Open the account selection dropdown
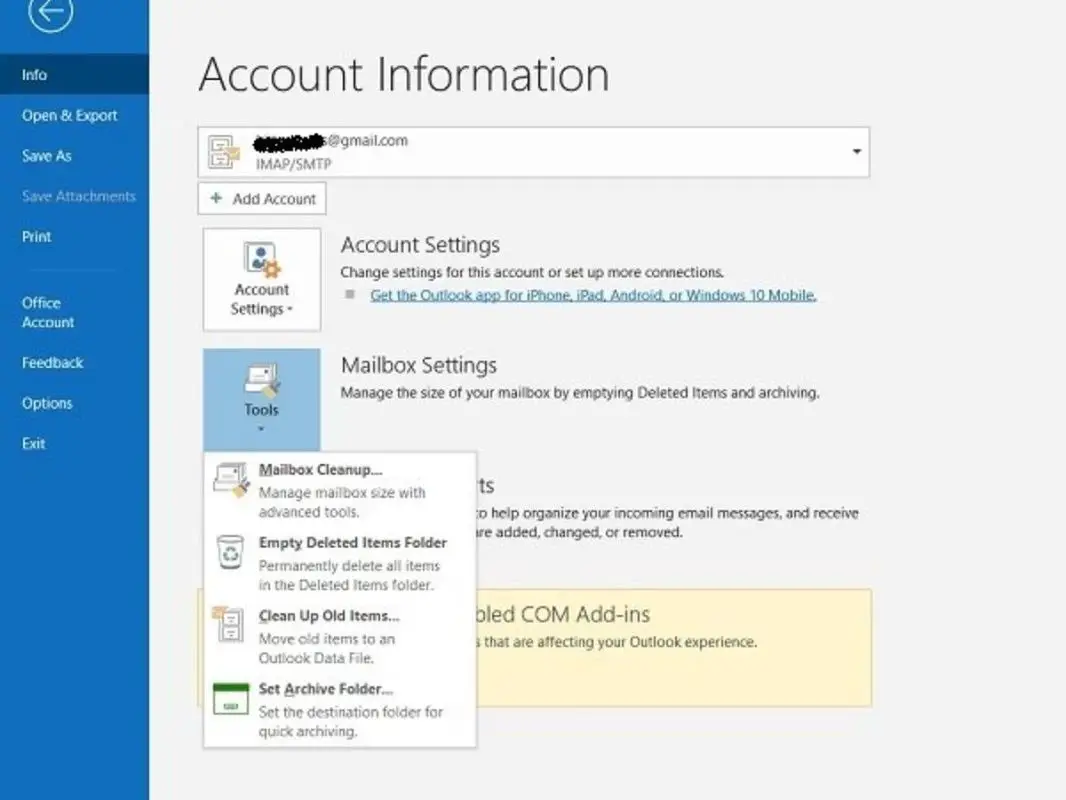This screenshot has height=800, width=1066. pos(856,151)
